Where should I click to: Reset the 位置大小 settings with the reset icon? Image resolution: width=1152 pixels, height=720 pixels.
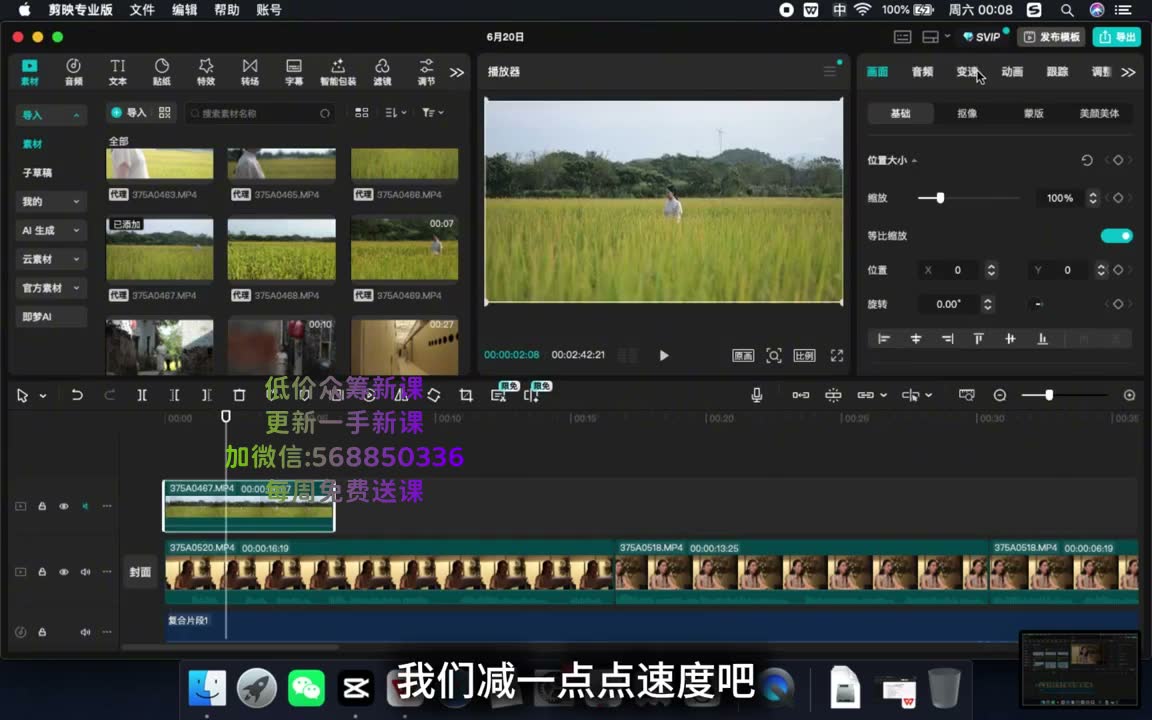(1087, 160)
